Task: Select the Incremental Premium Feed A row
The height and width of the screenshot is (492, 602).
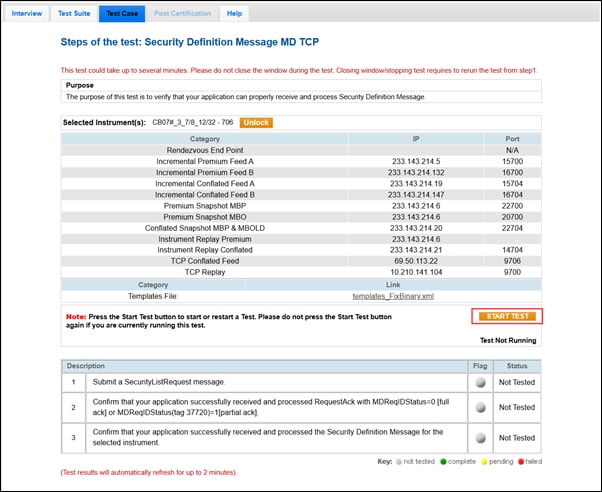Action: click(x=205, y=159)
